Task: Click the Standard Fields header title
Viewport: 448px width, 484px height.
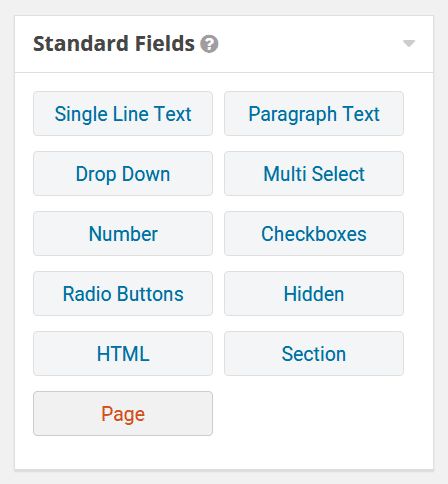Action: (114, 44)
